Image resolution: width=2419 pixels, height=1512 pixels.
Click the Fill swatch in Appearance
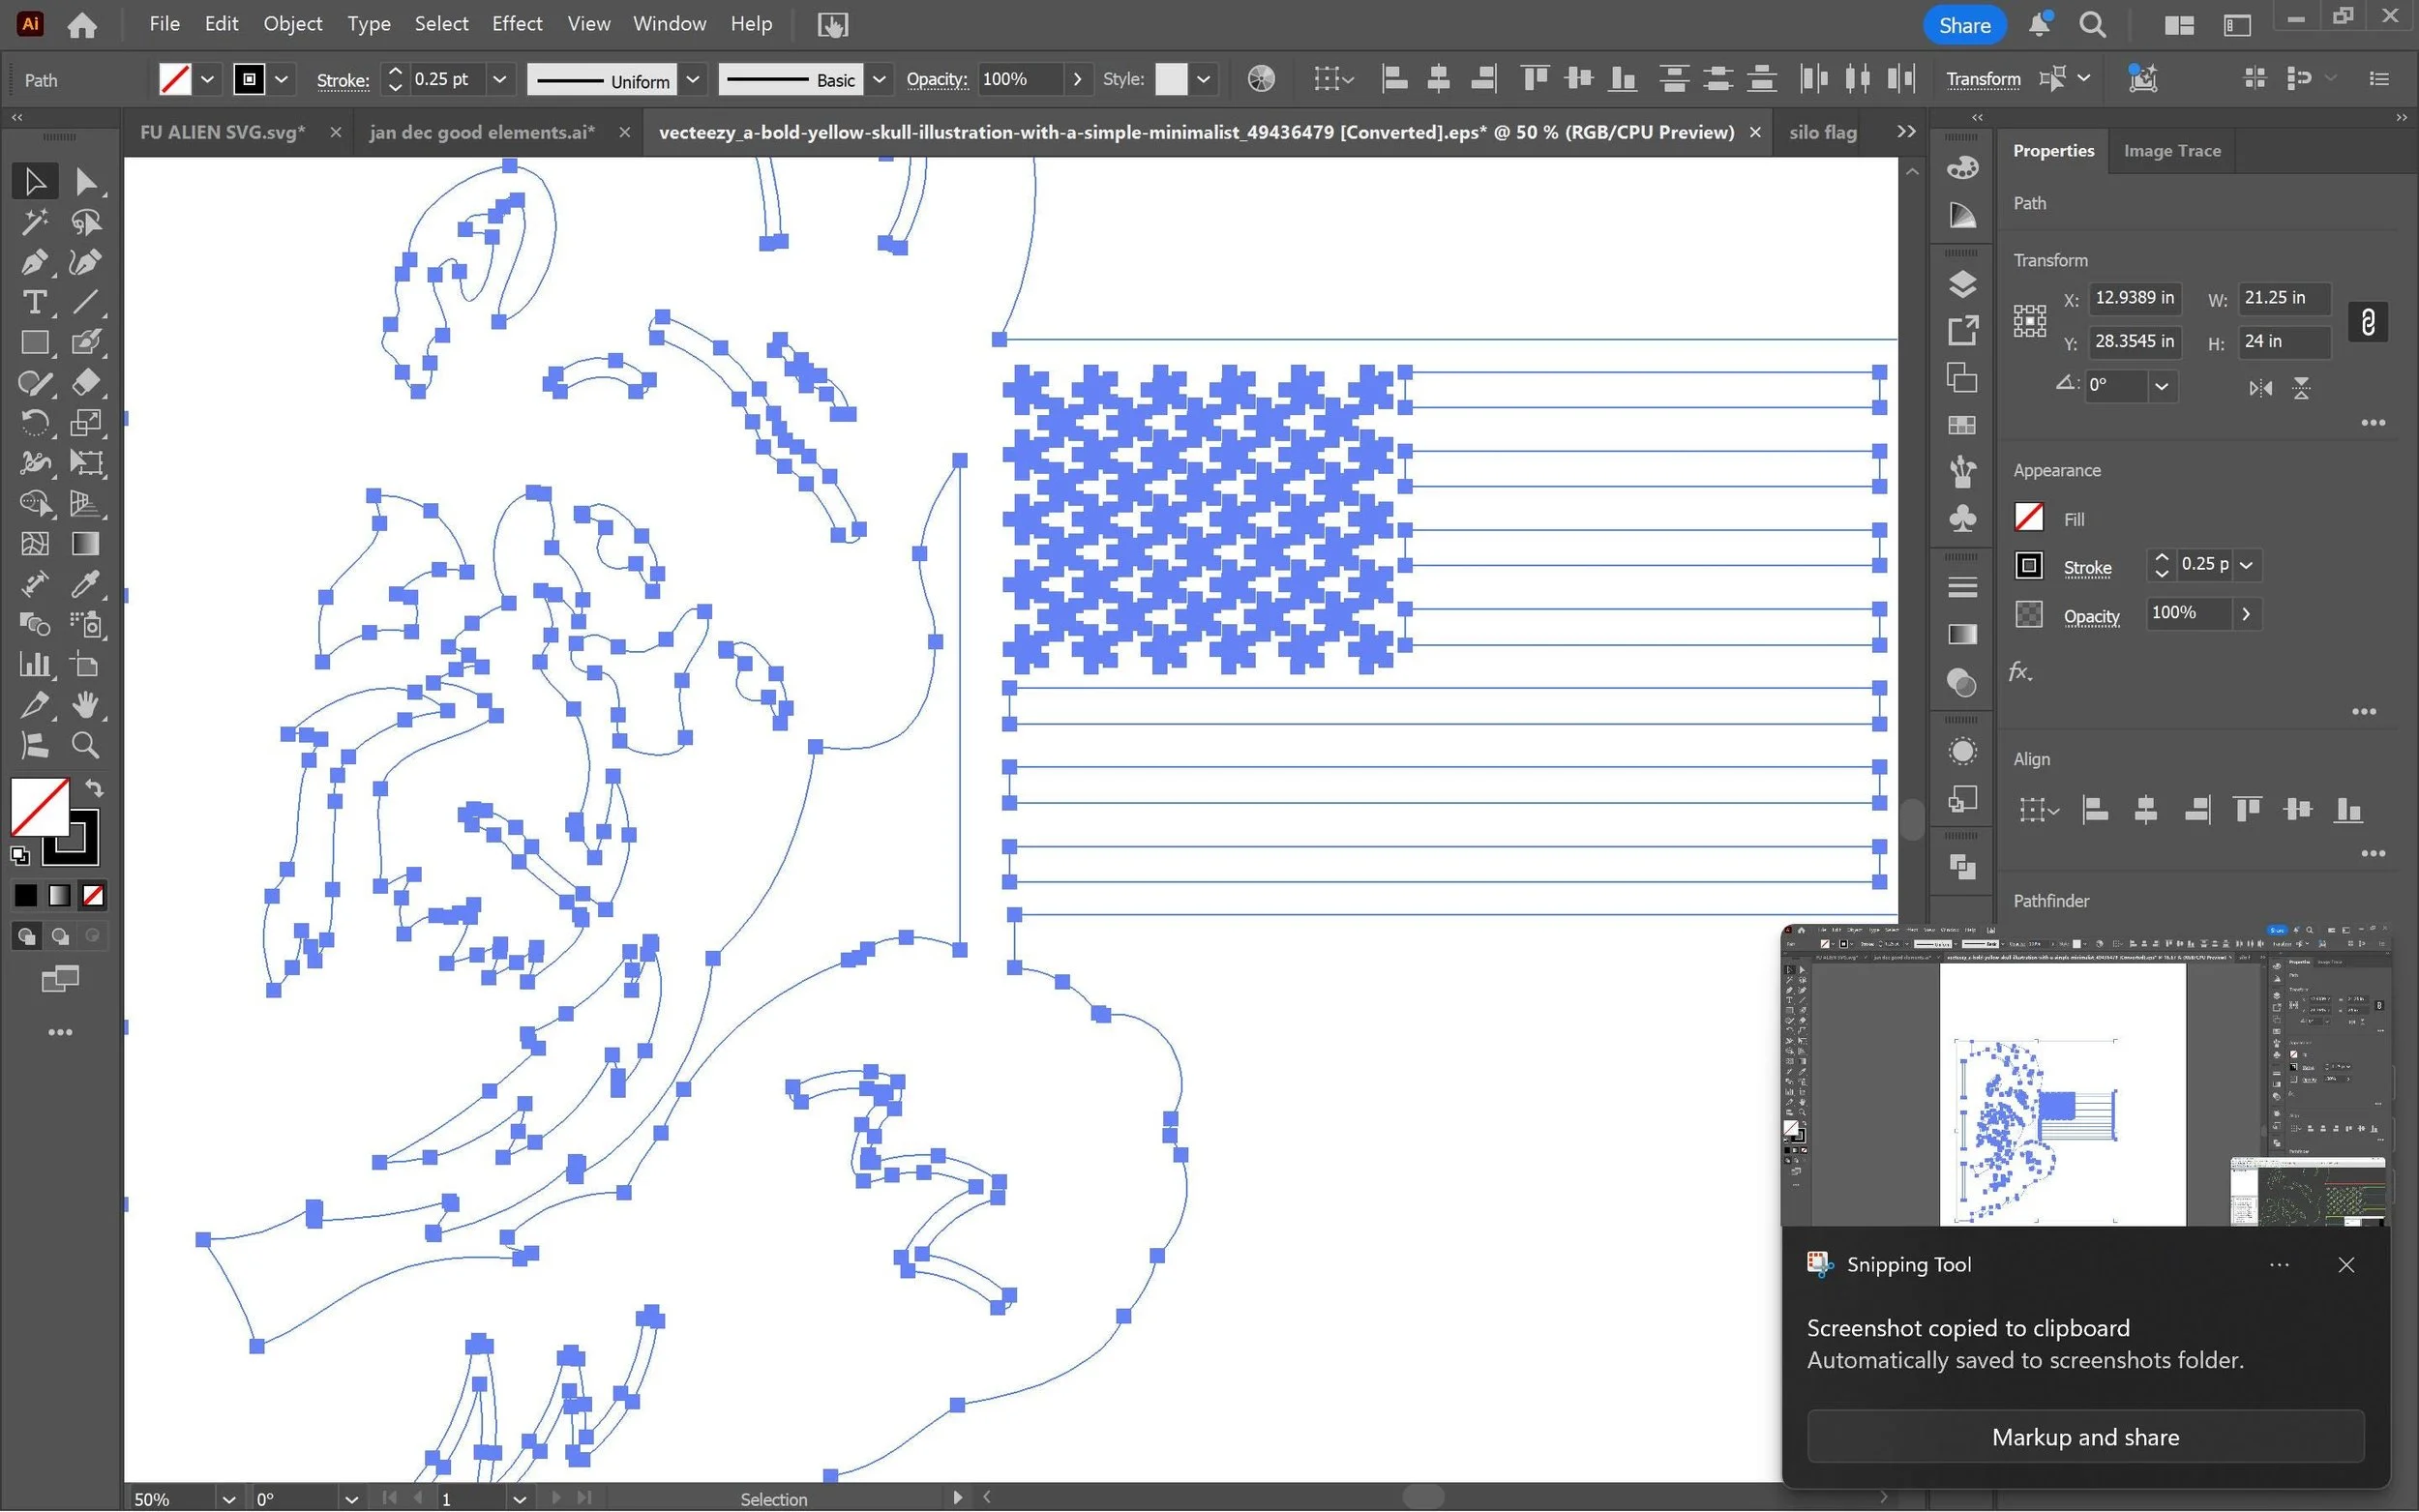pos(2029,518)
